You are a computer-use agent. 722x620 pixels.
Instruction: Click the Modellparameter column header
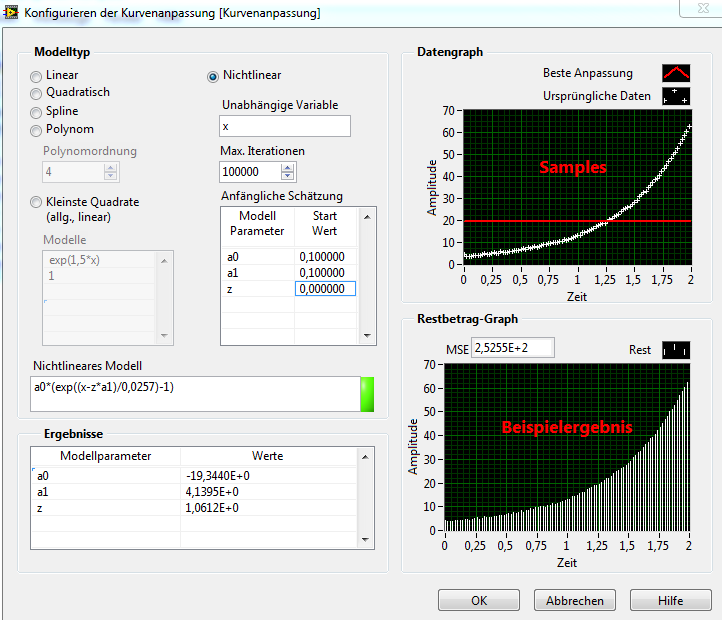[106, 456]
